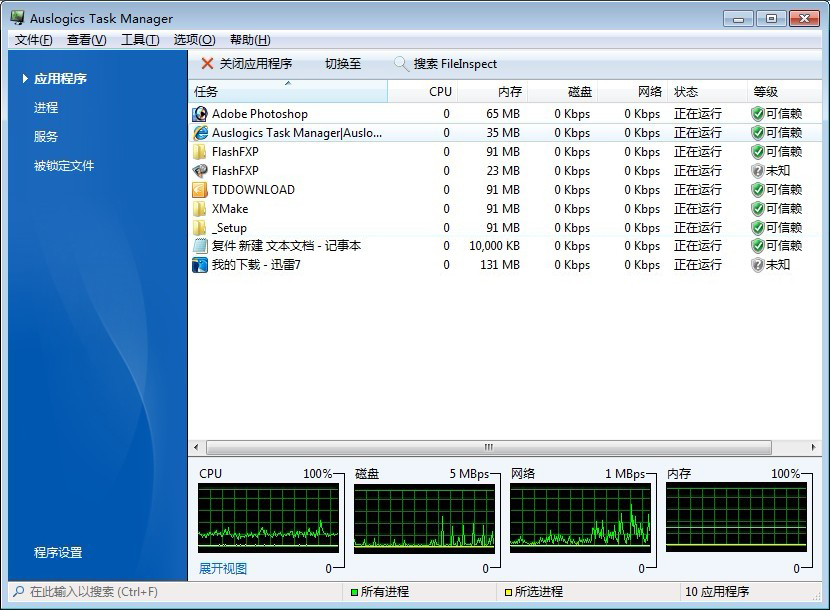Click the 记事本 notepad document icon
This screenshot has height=610, width=830.
pyautogui.click(x=200, y=246)
